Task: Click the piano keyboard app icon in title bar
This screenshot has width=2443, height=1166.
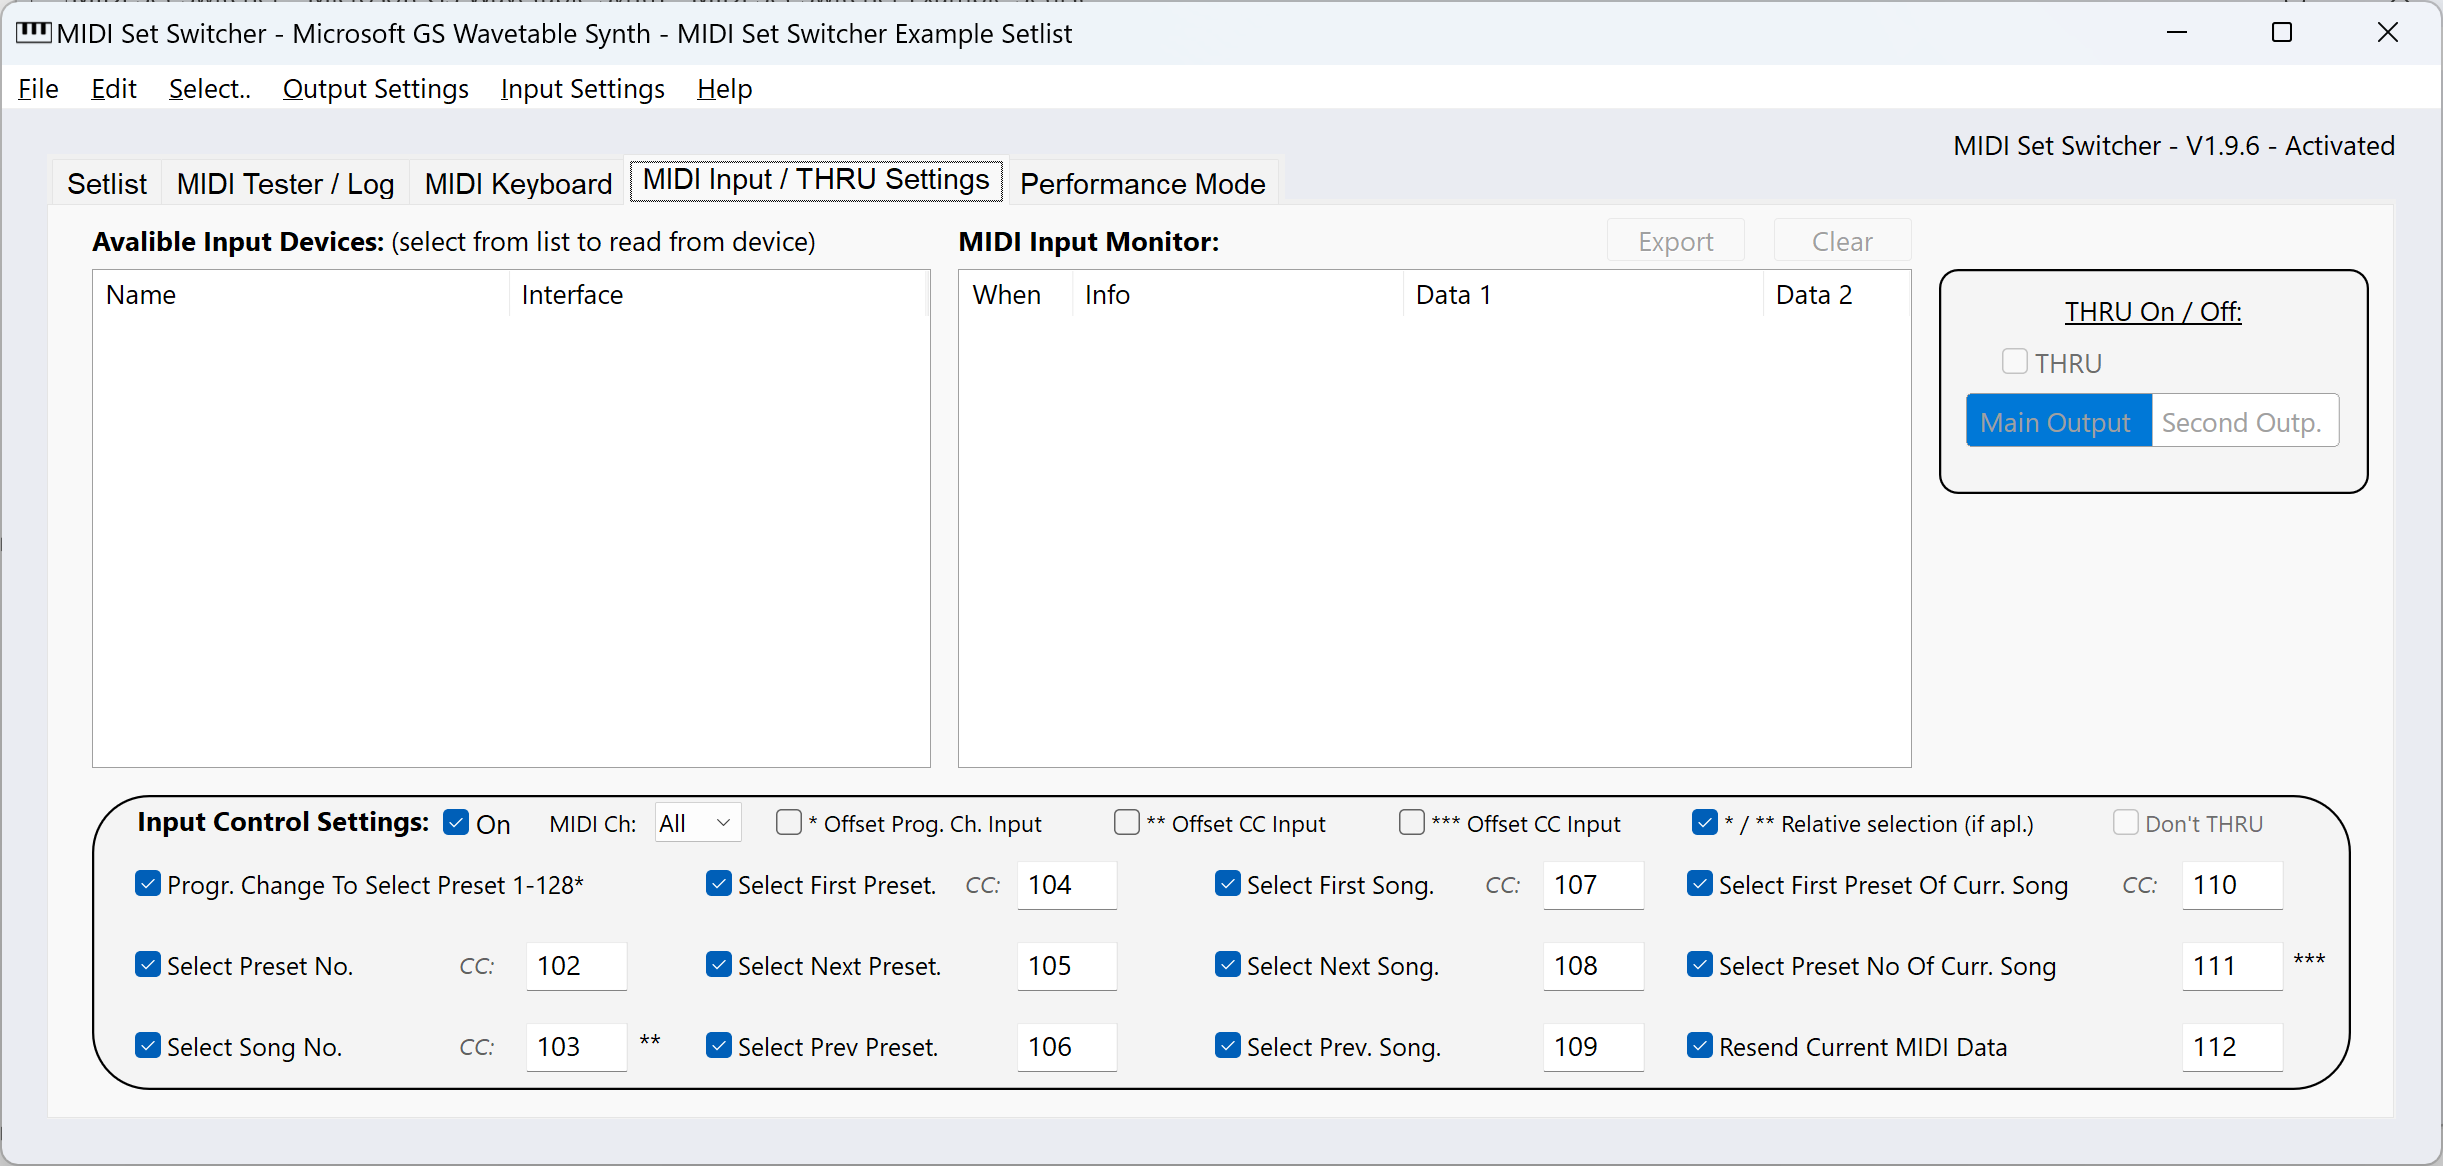Action: pyautogui.click(x=33, y=33)
